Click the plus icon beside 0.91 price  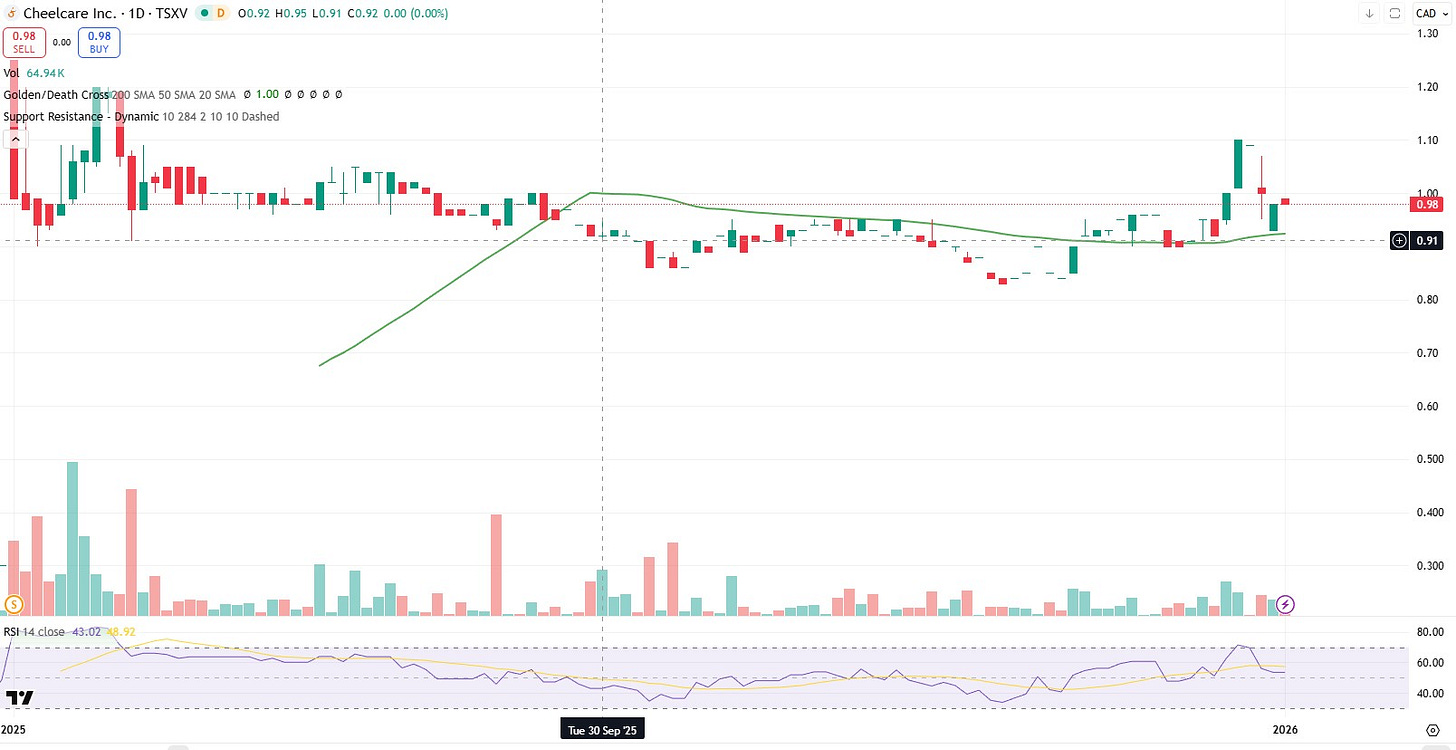(1399, 240)
